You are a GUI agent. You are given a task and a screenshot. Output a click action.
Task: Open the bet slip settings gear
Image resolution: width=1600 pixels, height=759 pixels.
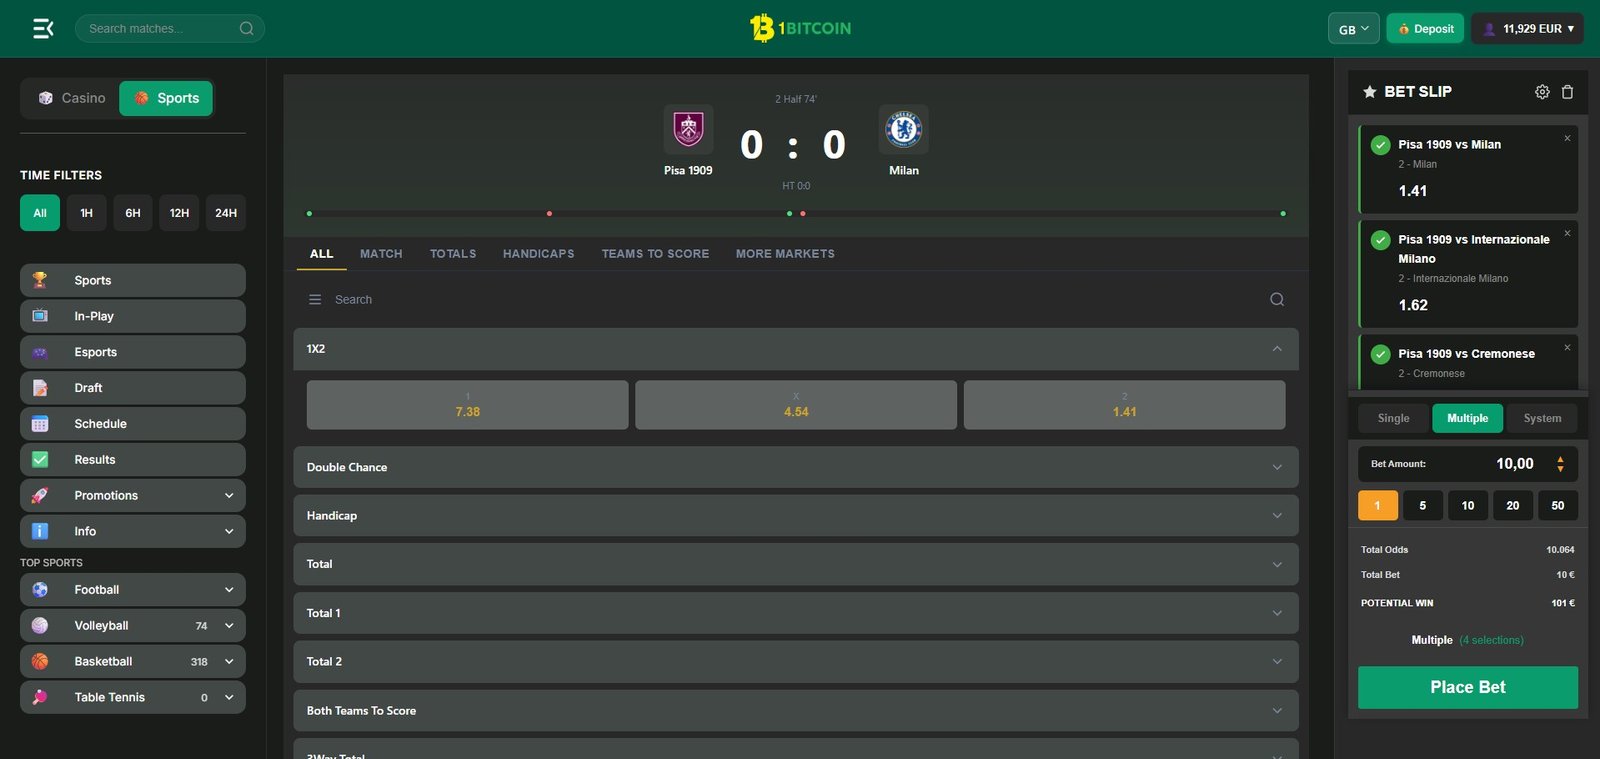[x=1542, y=92]
